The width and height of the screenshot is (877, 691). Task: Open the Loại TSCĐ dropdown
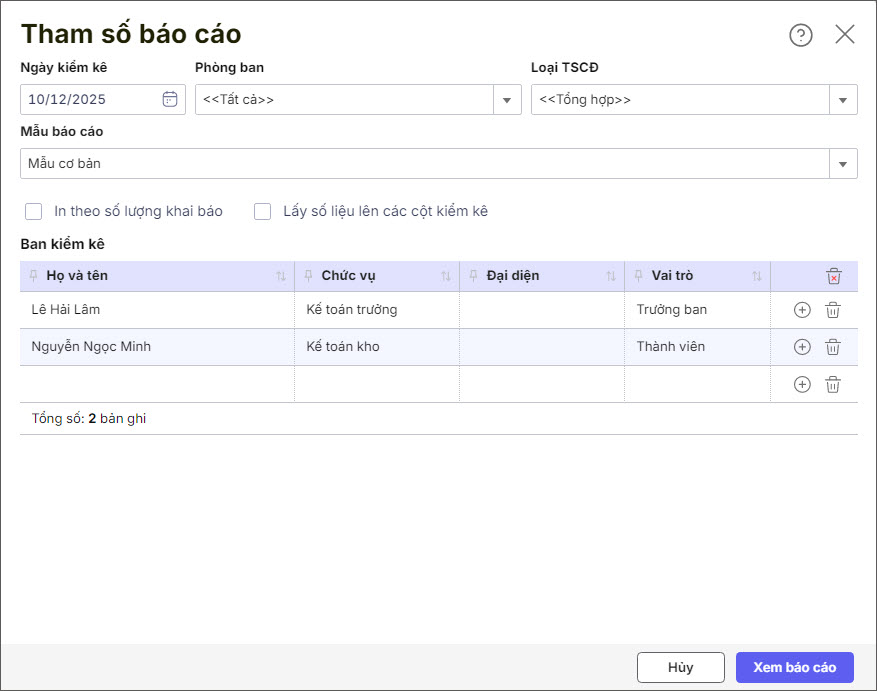click(843, 100)
